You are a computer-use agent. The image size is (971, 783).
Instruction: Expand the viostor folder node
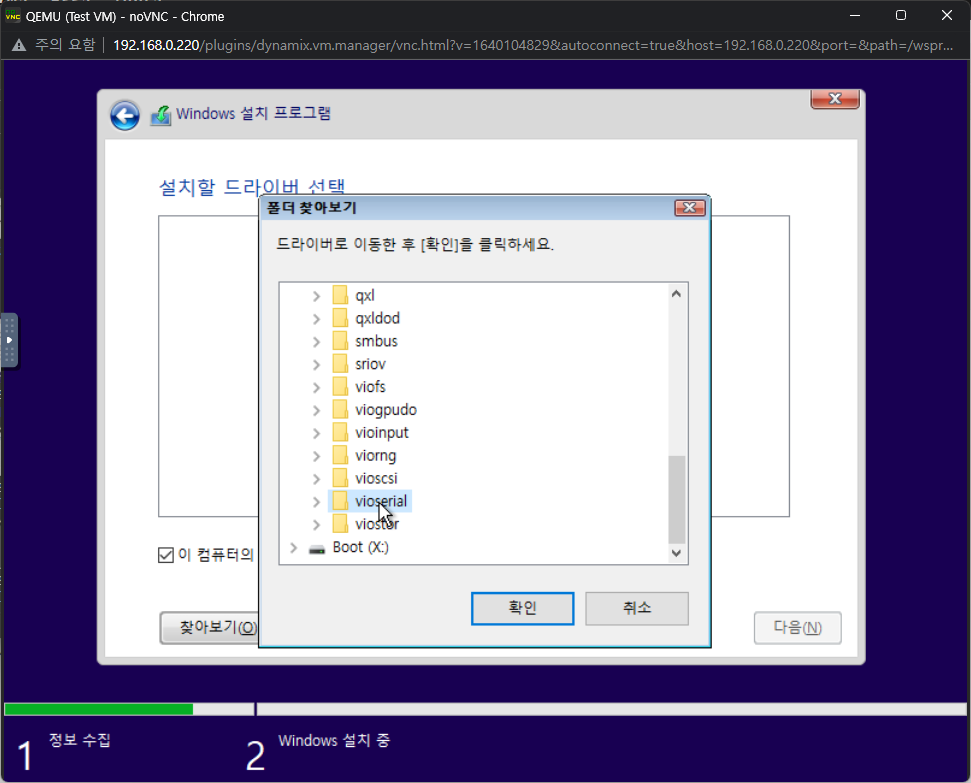(x=316, y=525)
